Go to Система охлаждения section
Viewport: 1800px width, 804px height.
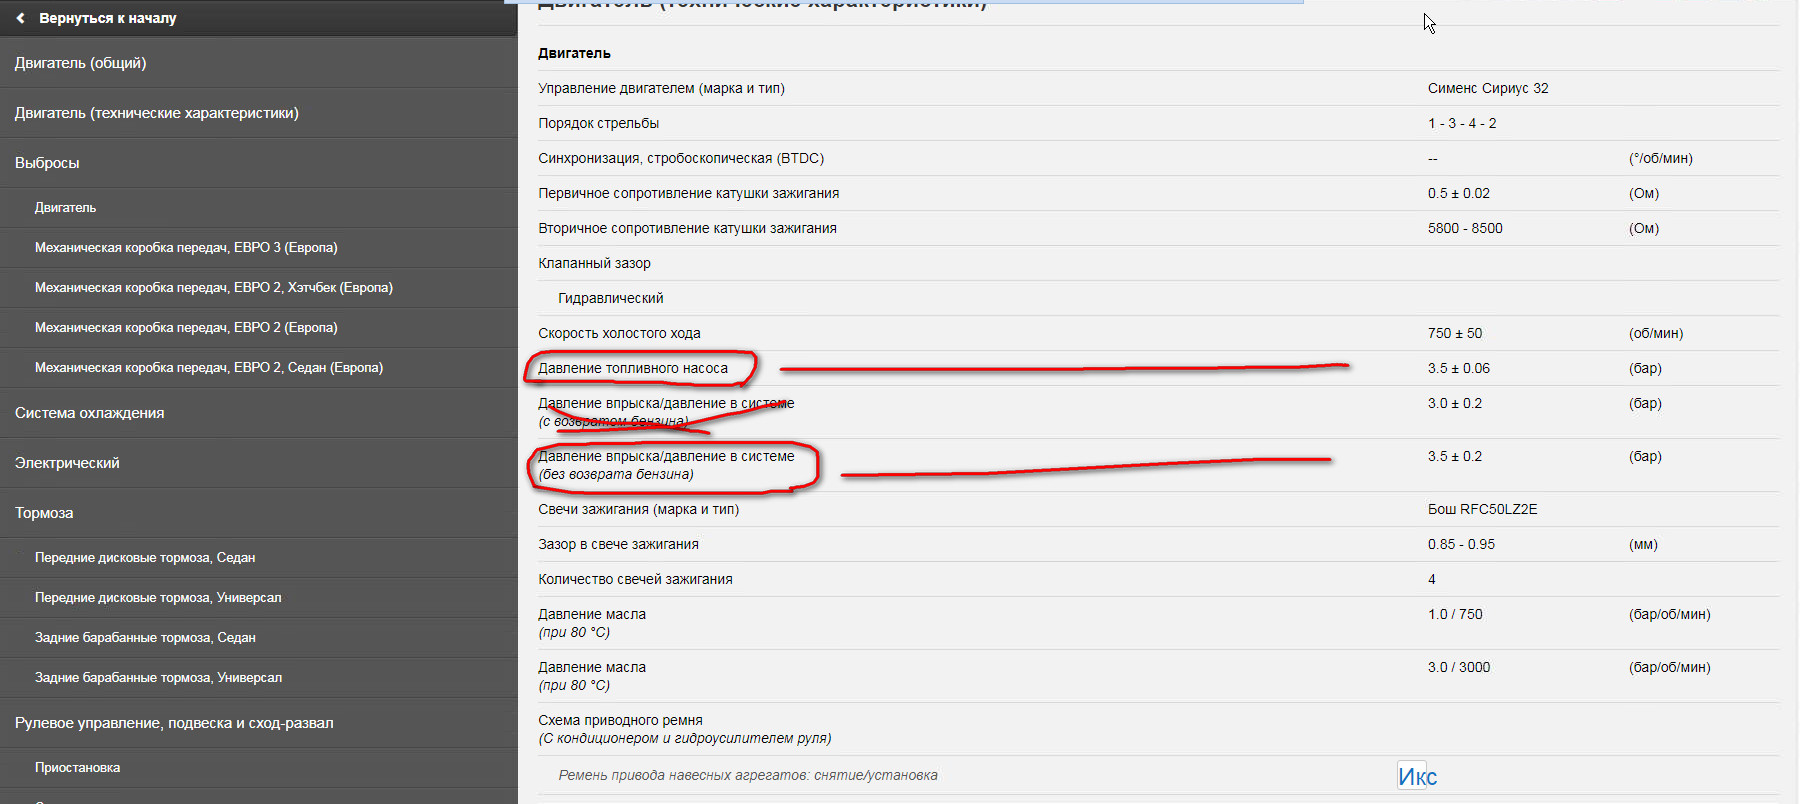pyautogui.click(x=89, y=413)
